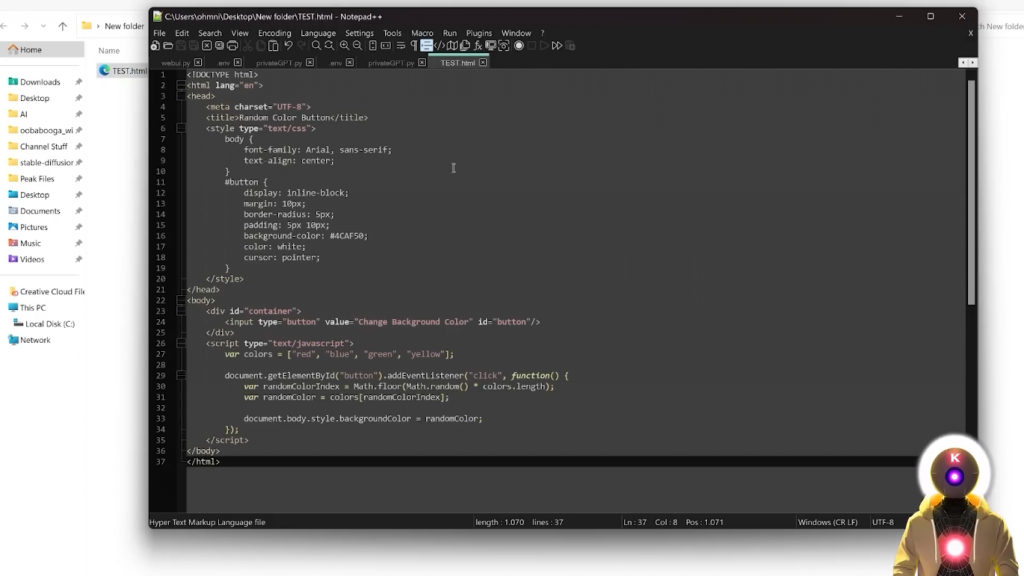Zoom in using the magnifier plus icon
1024x576 pixels.
coord(344,46)
